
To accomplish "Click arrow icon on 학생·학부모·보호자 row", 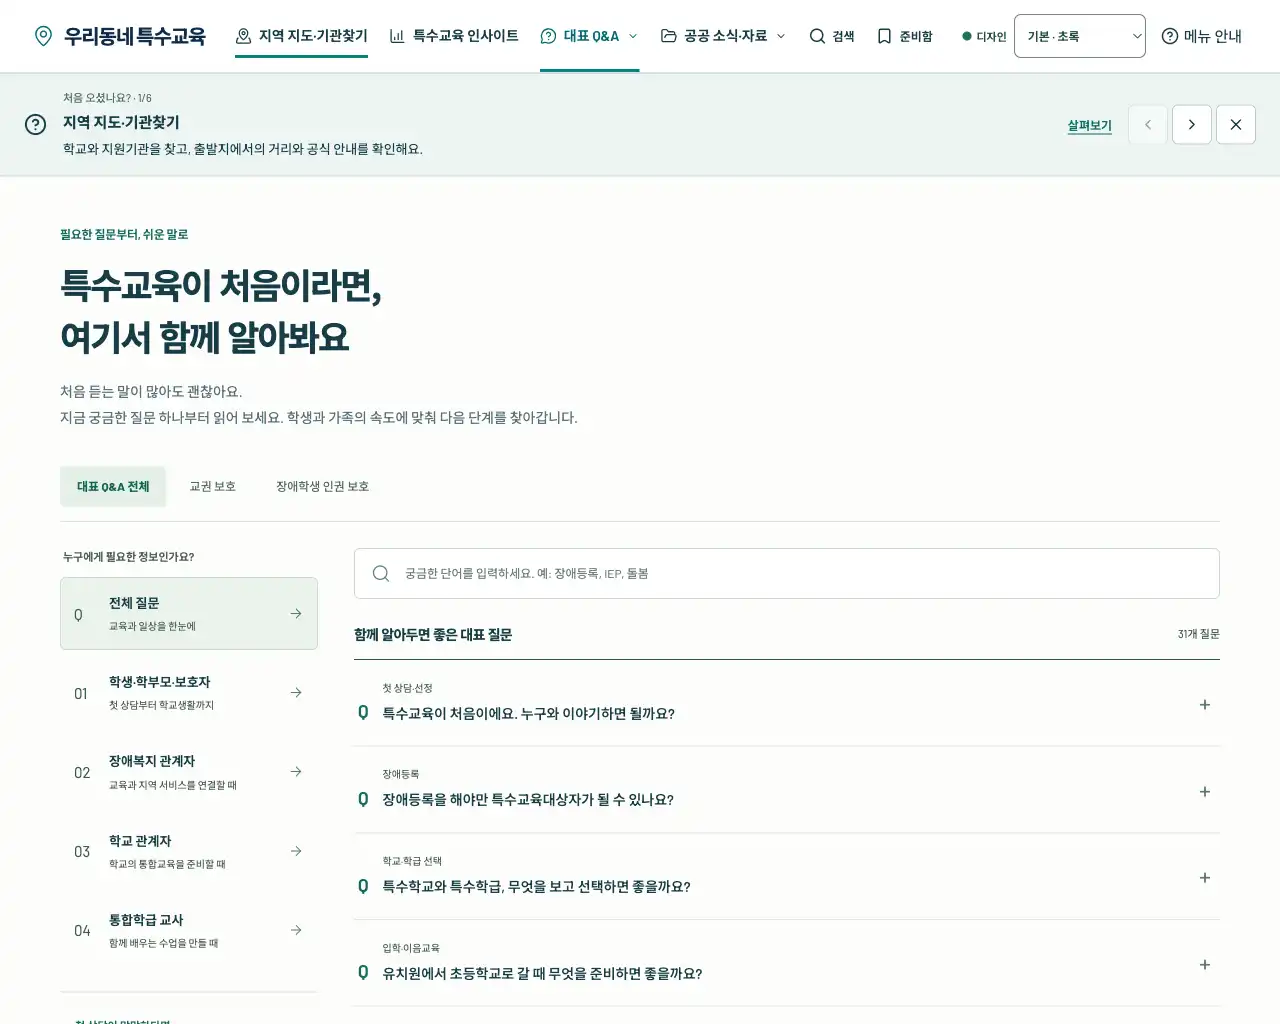I will pyautogui.click(x=296, y=693).
